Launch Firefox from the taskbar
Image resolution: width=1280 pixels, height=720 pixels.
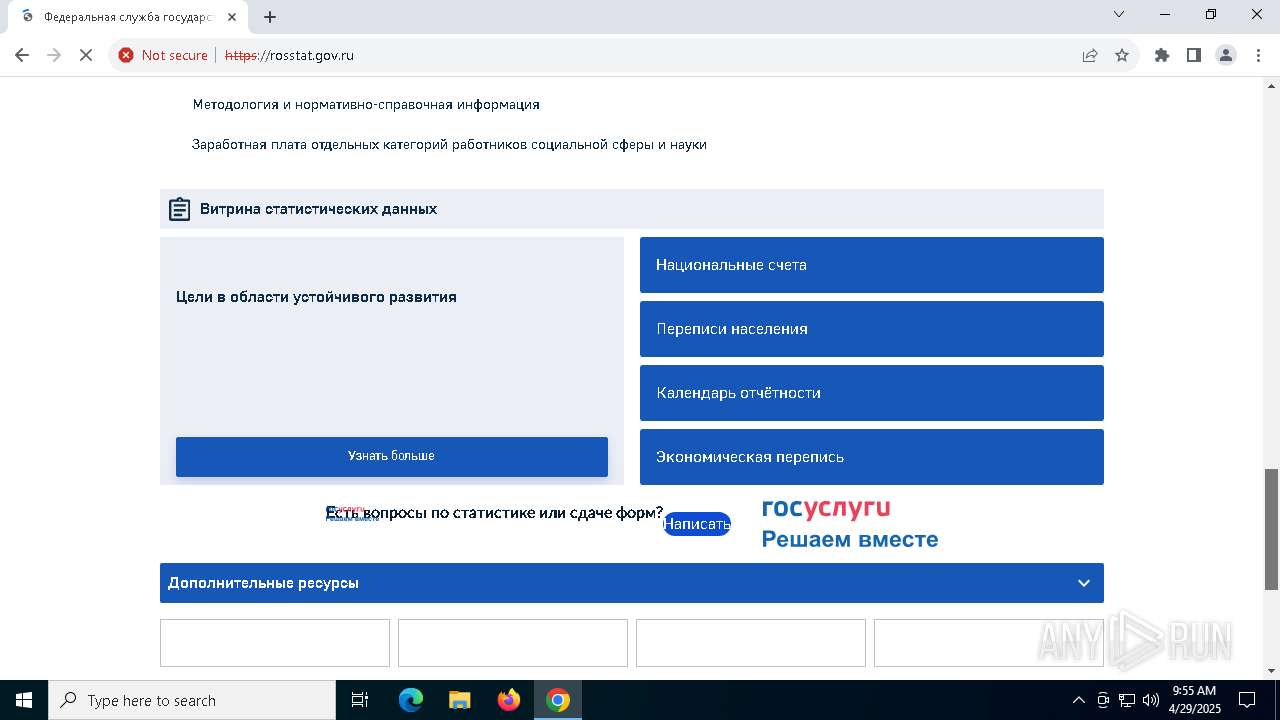509,700
